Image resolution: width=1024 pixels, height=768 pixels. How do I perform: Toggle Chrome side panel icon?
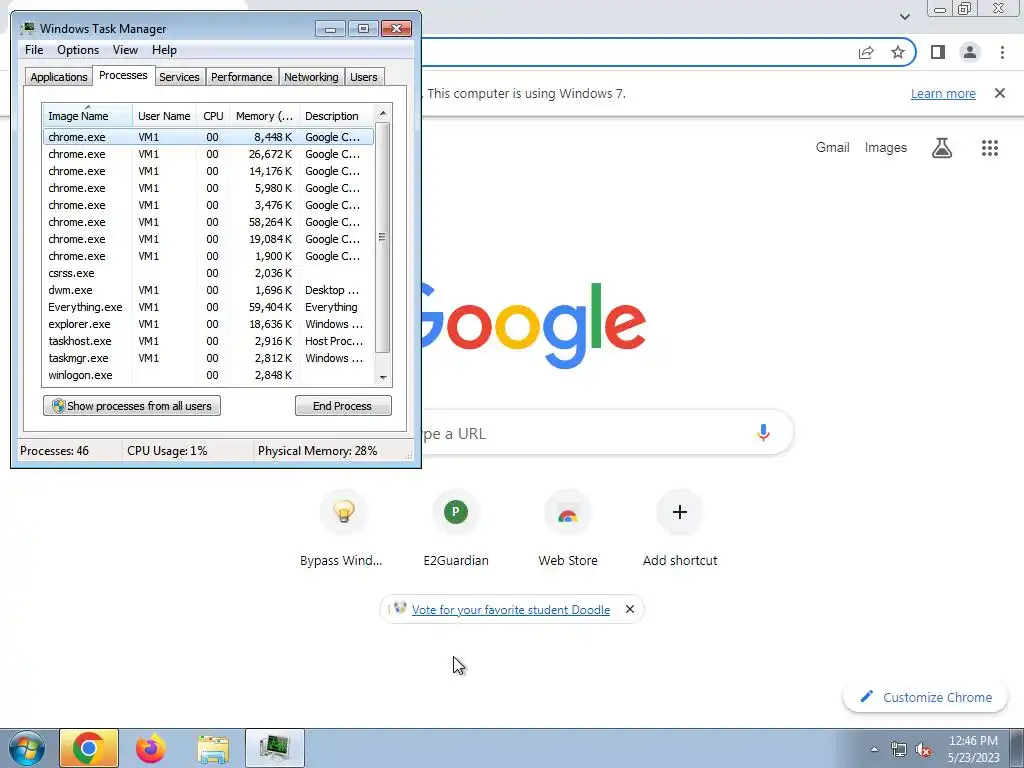tap(938, 52)
